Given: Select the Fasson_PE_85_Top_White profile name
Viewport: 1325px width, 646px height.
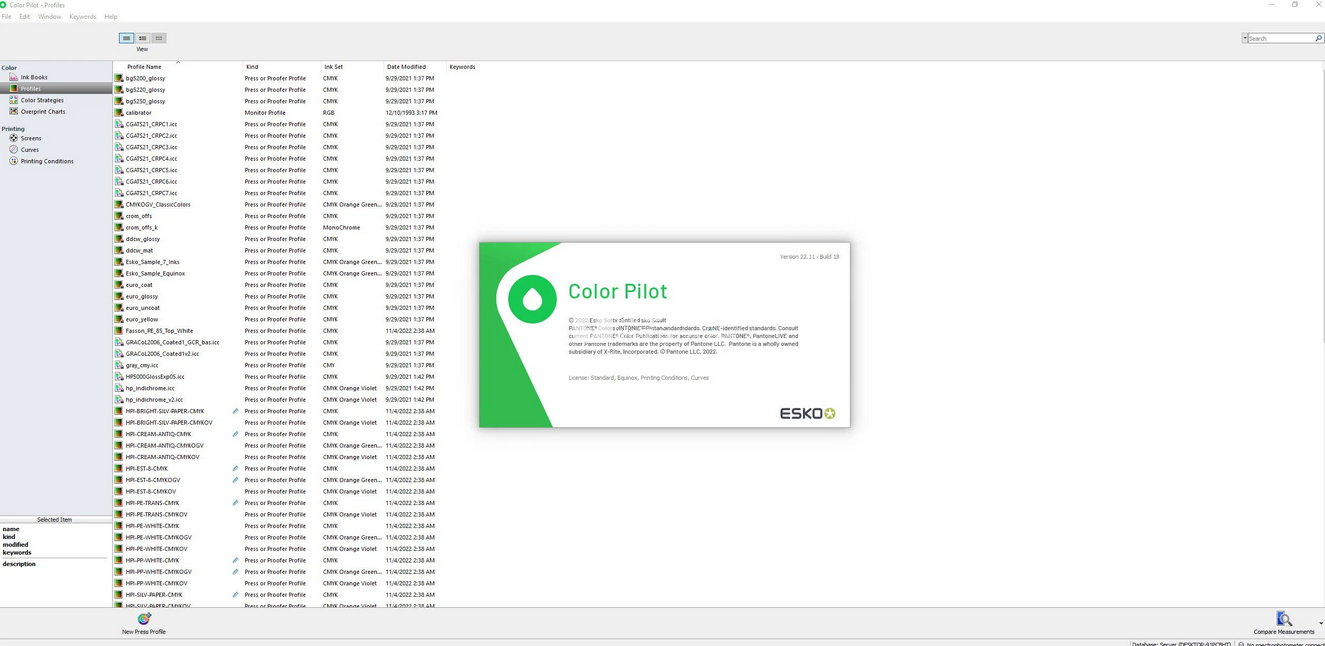Looking at the screenshot, I should [x=160, y=331].
